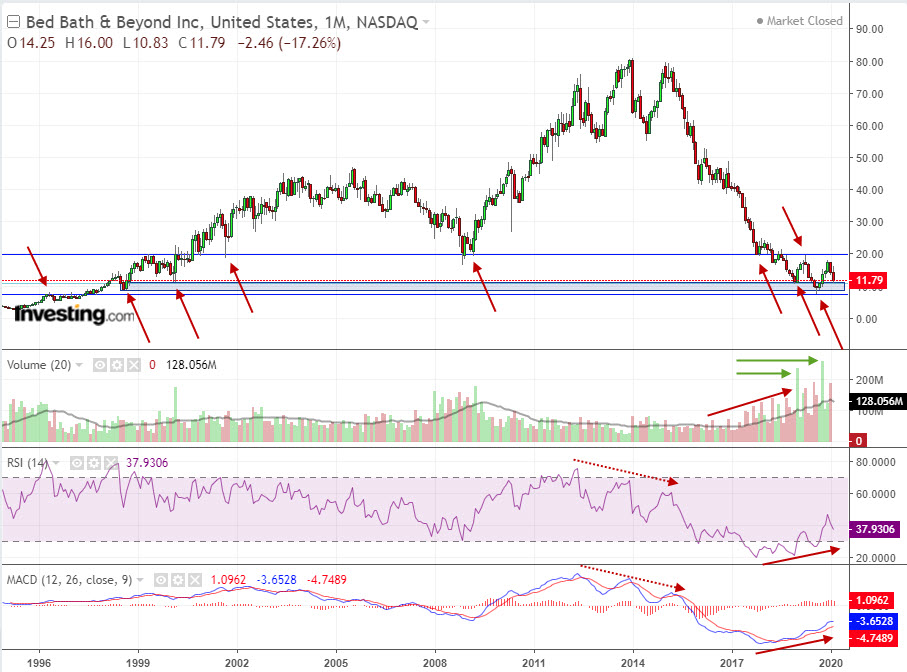Open Volume indicator settings gear
Screen dimensions: 907x672
tap(117, 365)
